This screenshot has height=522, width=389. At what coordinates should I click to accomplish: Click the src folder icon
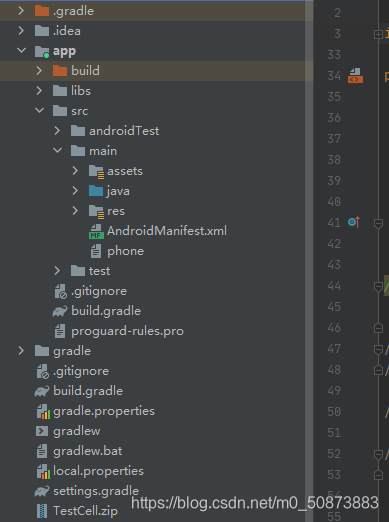(x=60, y=111)
